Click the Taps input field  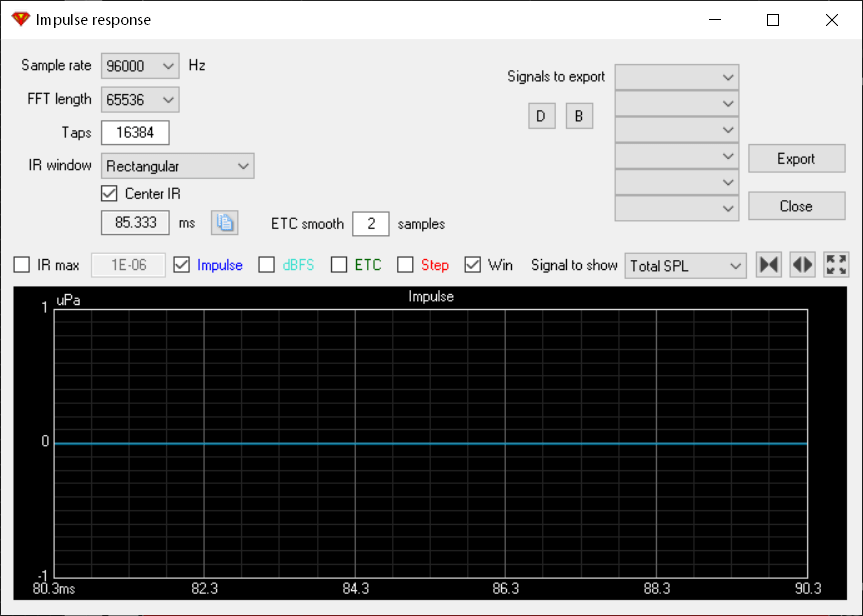click(x=135, y=133)
